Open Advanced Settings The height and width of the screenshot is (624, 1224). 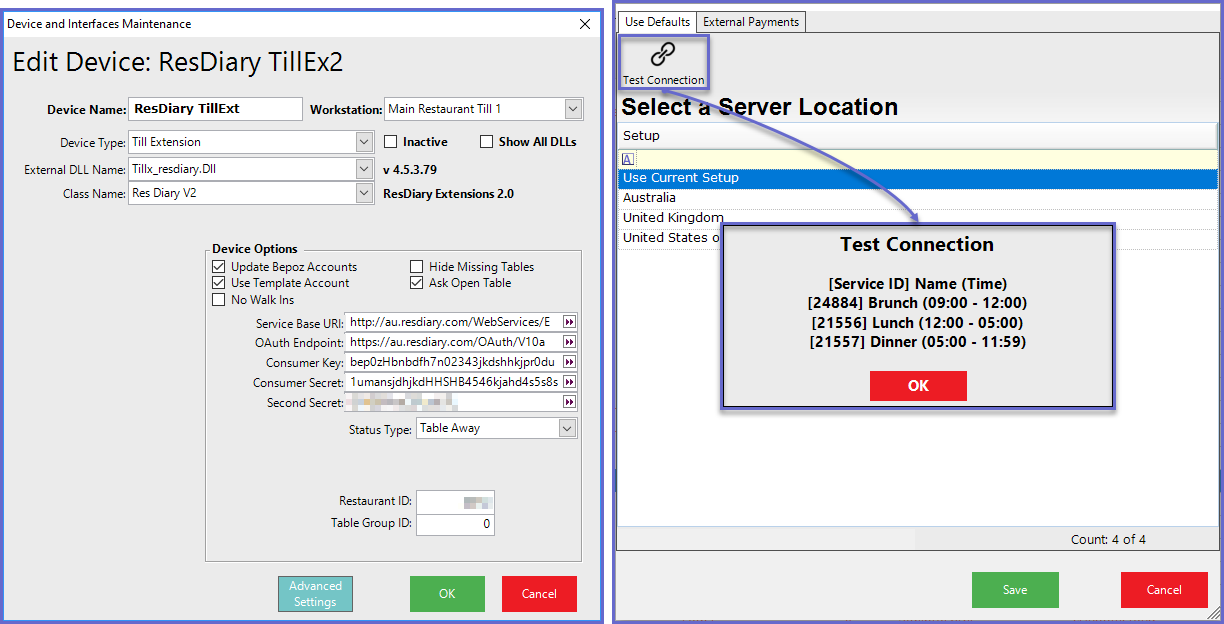pos(315,594)
